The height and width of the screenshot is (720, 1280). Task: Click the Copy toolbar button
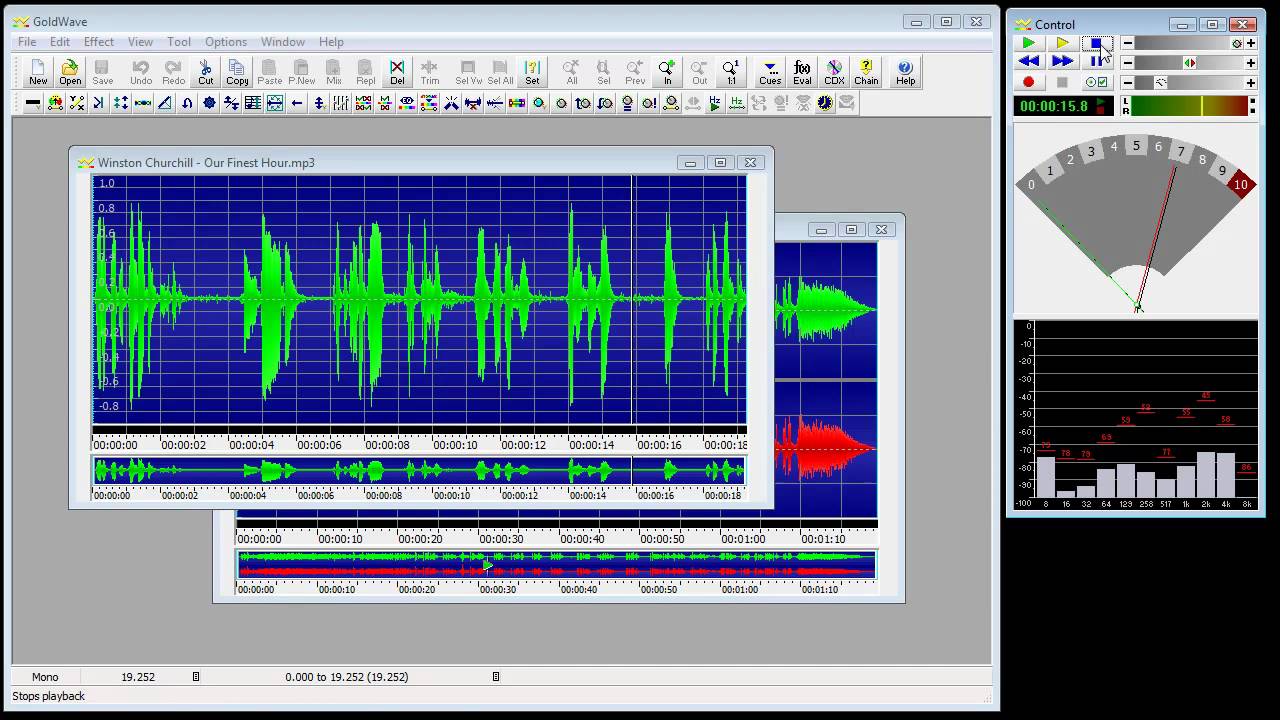point(237,72)
